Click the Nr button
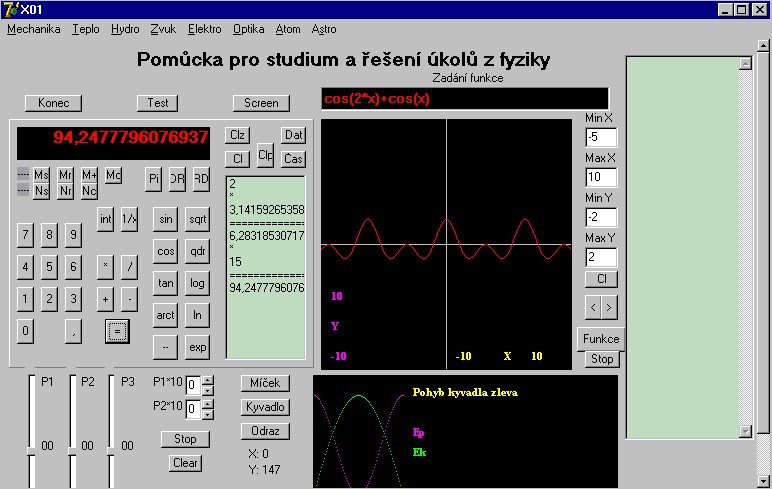 65,191
